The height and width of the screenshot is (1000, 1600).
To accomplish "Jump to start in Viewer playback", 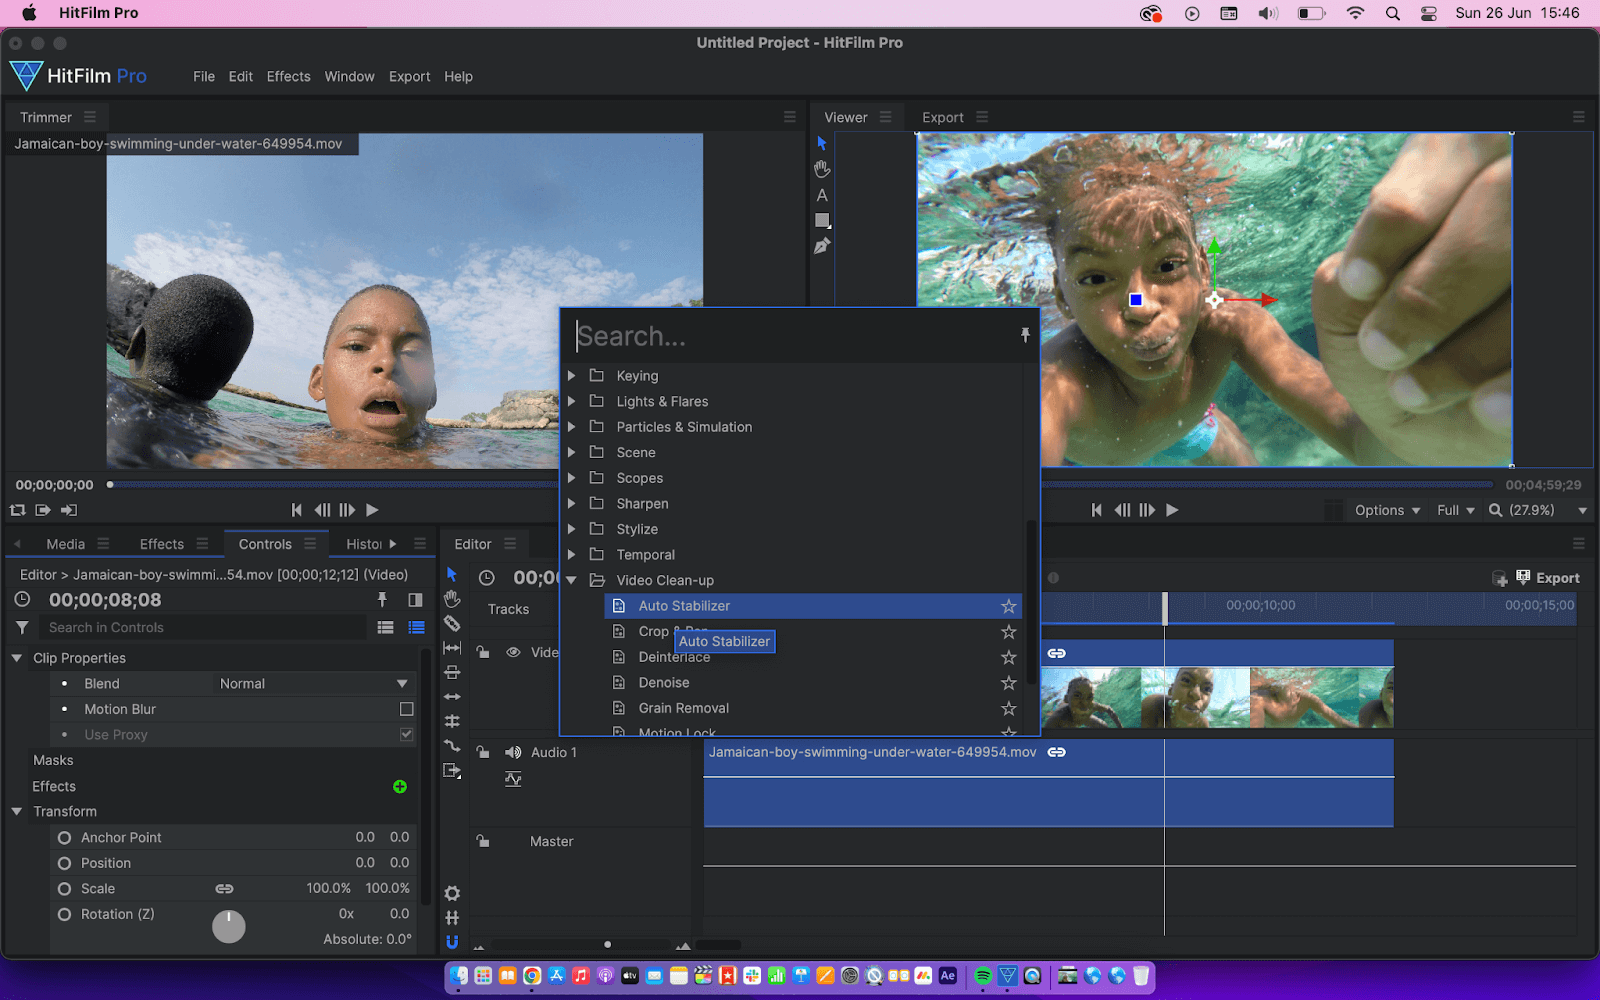I will (x=1096, y=510).
